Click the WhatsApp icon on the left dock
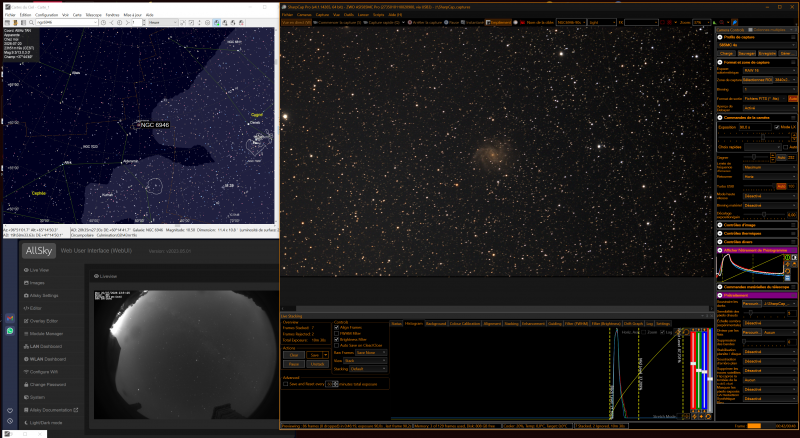 10,331
